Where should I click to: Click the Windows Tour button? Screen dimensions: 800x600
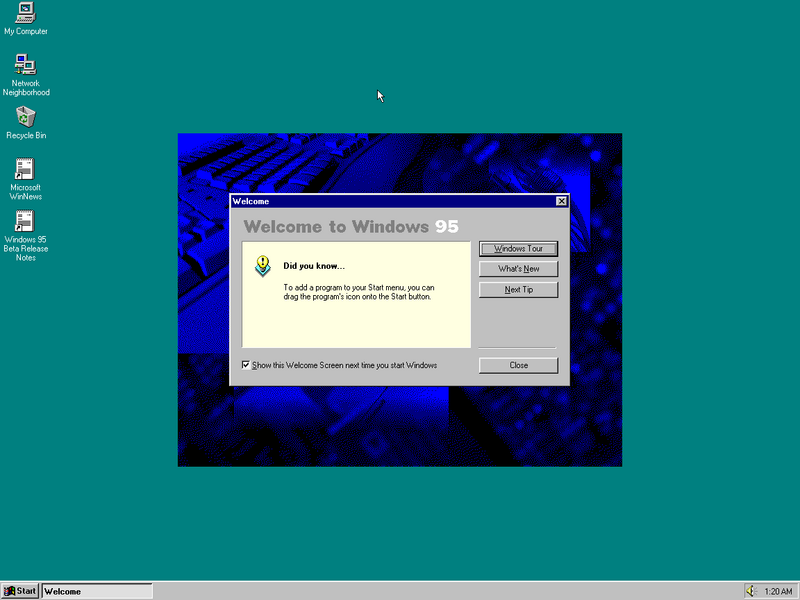tap(518, 248)
